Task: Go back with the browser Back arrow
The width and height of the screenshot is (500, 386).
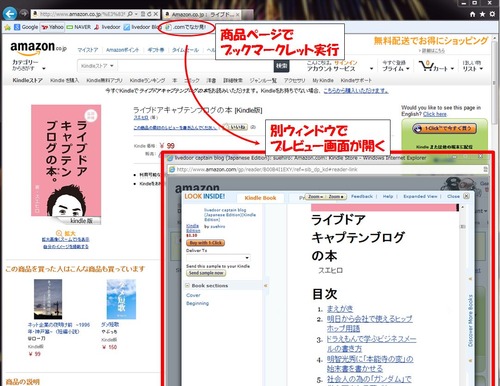Action: [x=10, y=14]
